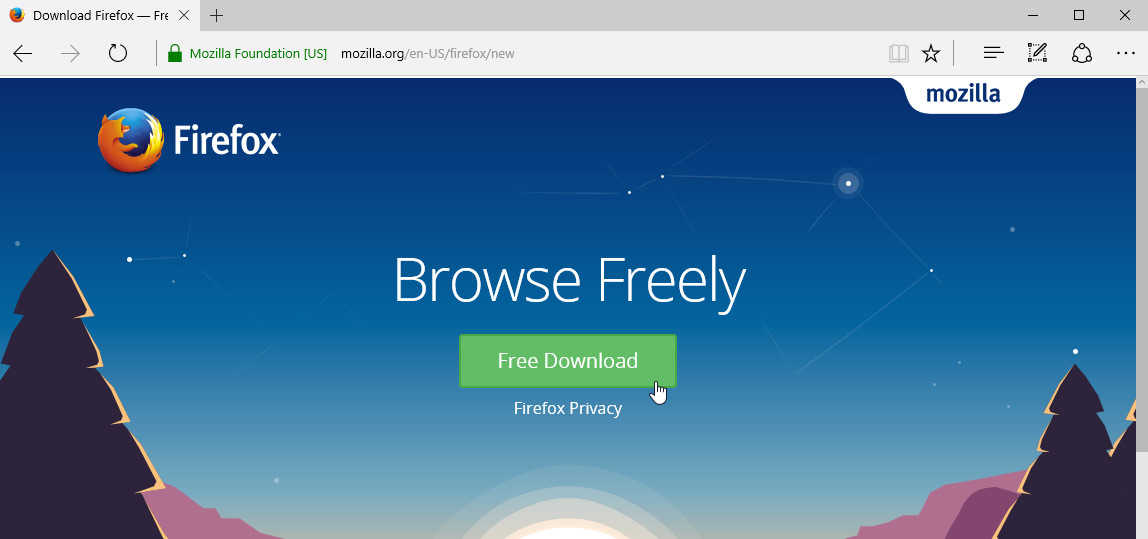Image resolution: width=1148 pixels, height=539 pixels.
Task: Click the forward navigation arrow
Action: click(70, 53)
